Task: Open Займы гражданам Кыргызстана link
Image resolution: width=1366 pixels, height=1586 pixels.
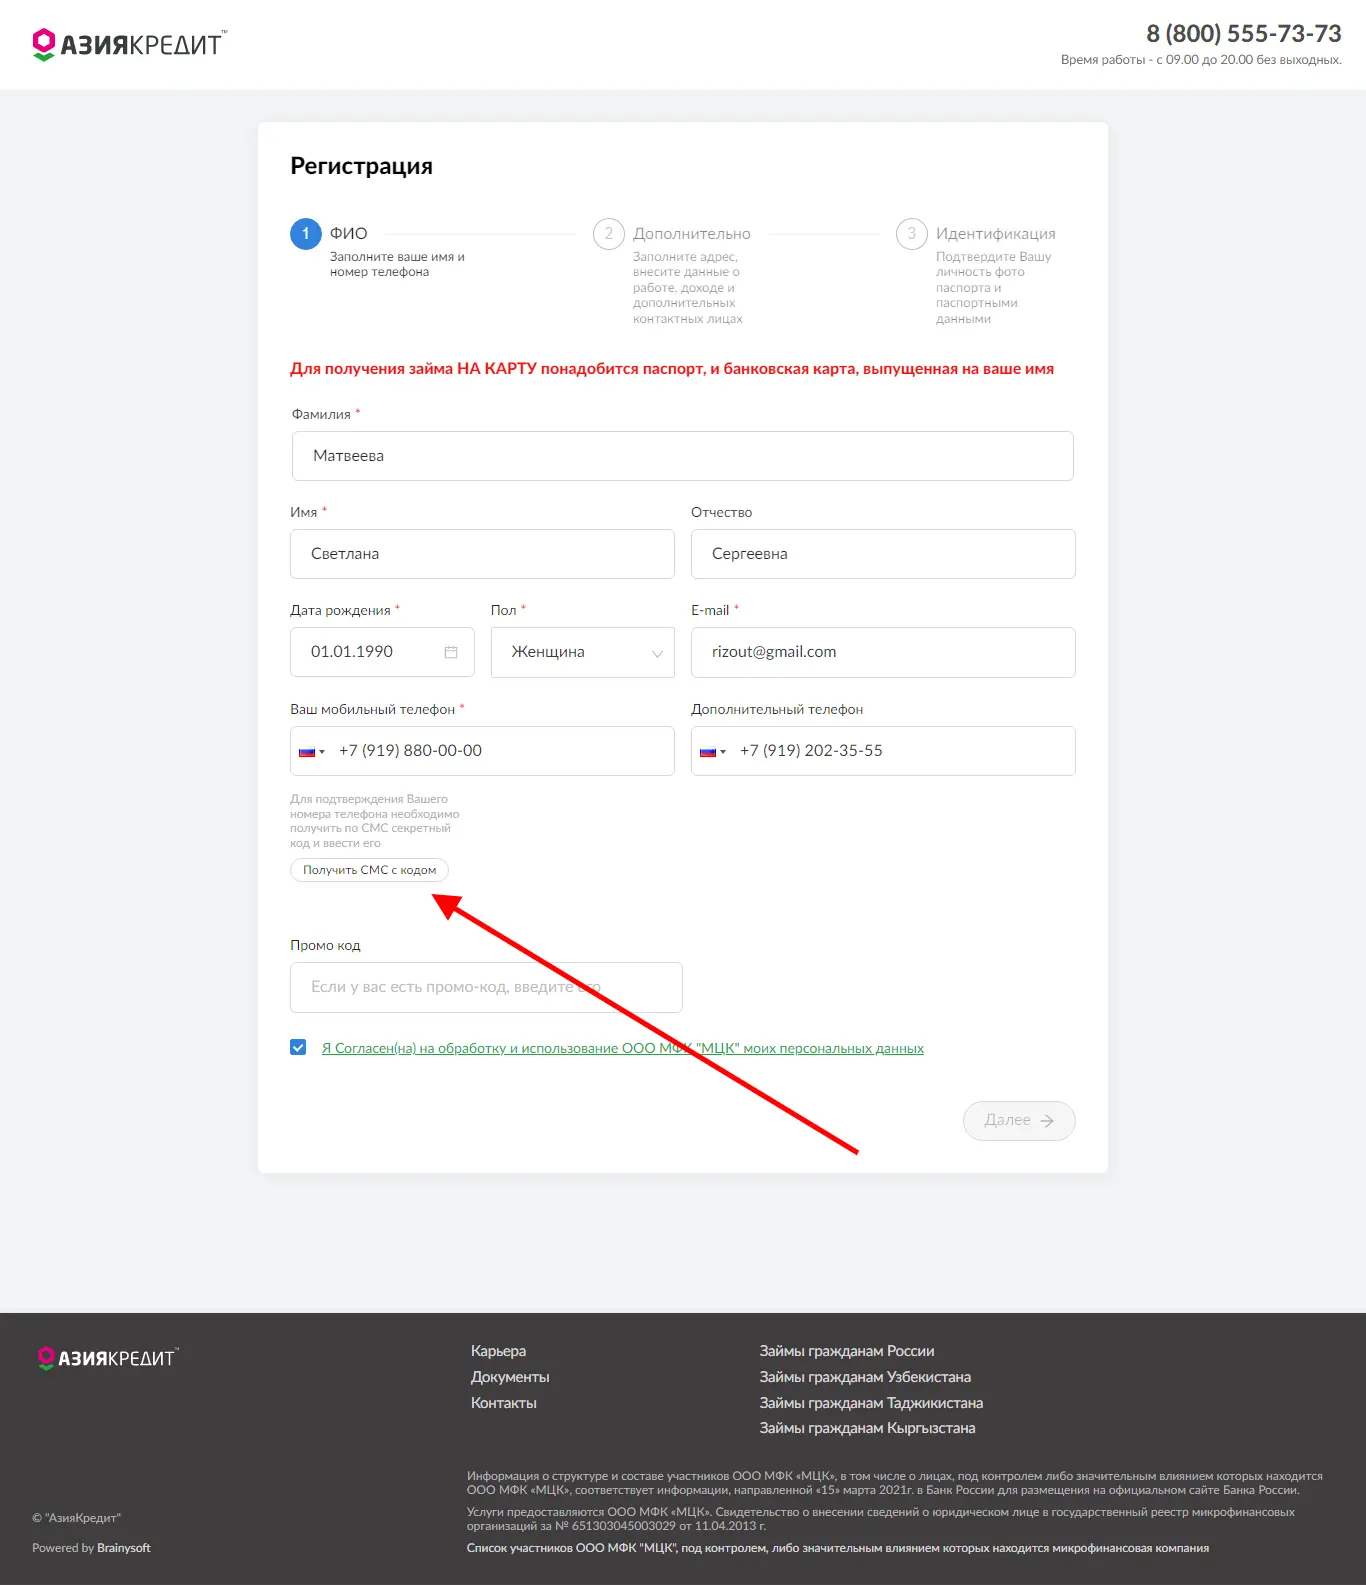Action: point(867,1428)
